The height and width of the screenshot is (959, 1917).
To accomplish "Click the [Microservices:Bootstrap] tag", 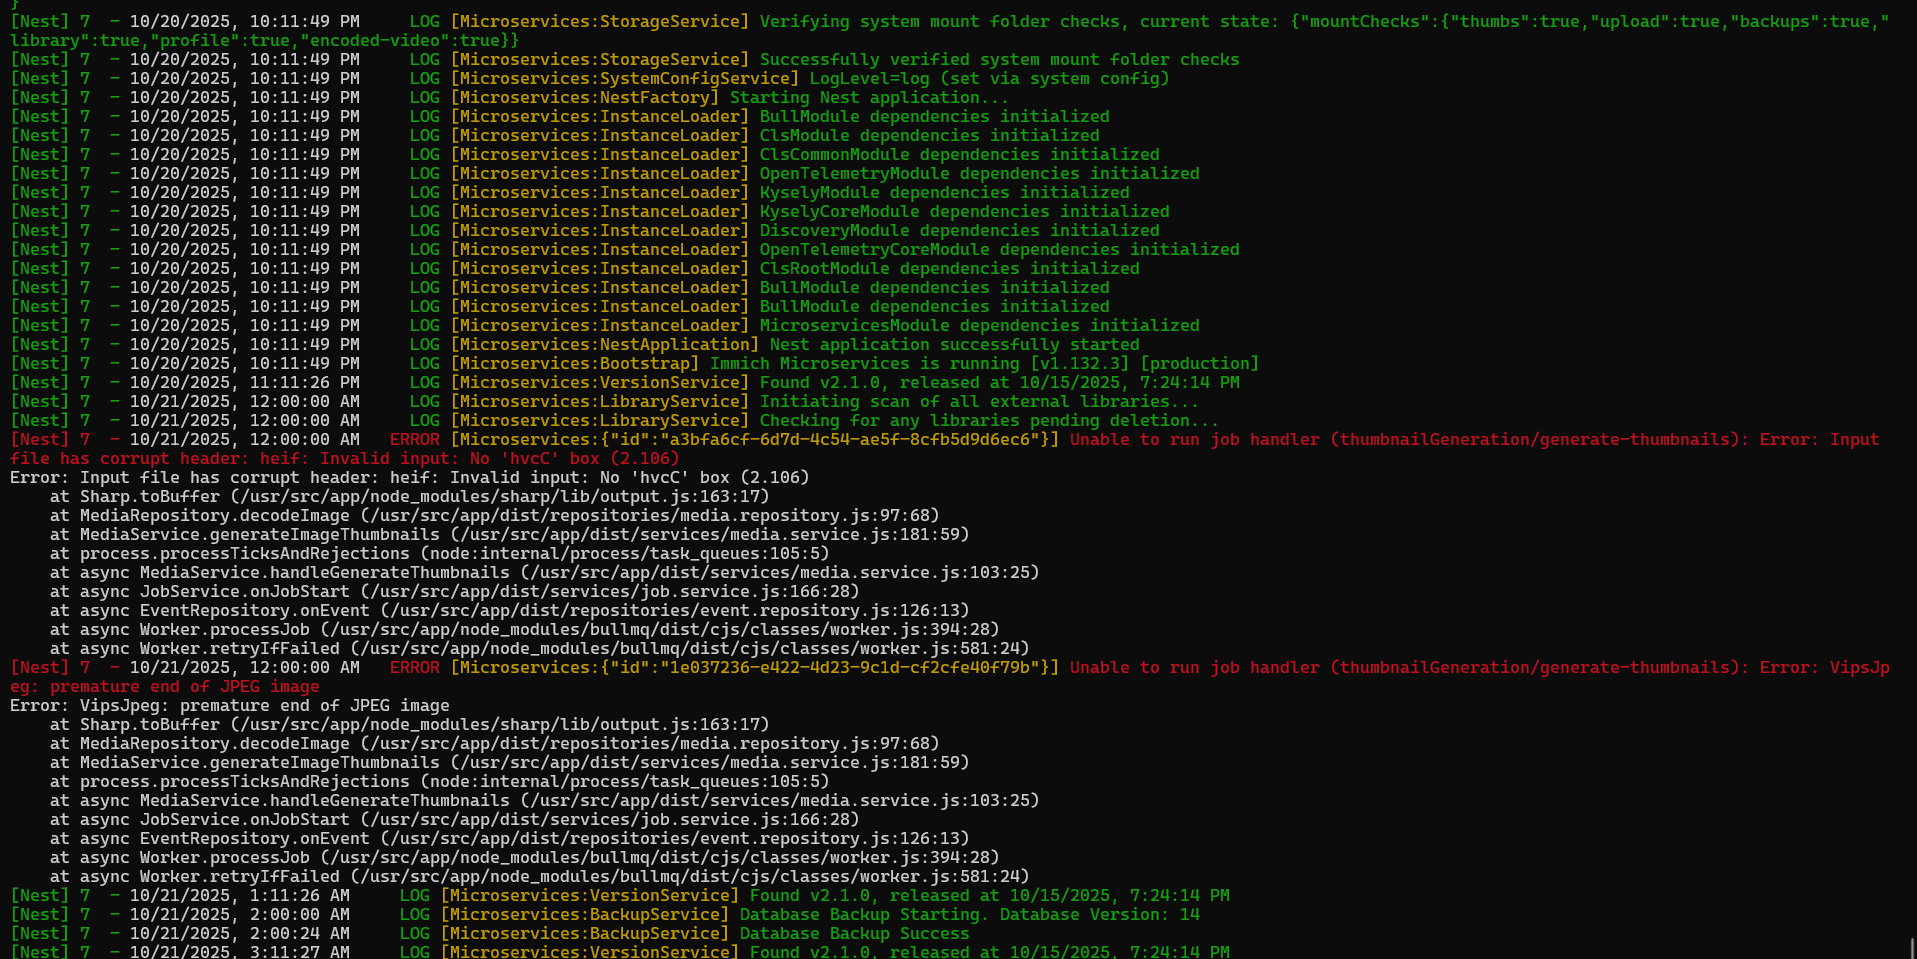I will pyautogui.click(x=575, y=364).
